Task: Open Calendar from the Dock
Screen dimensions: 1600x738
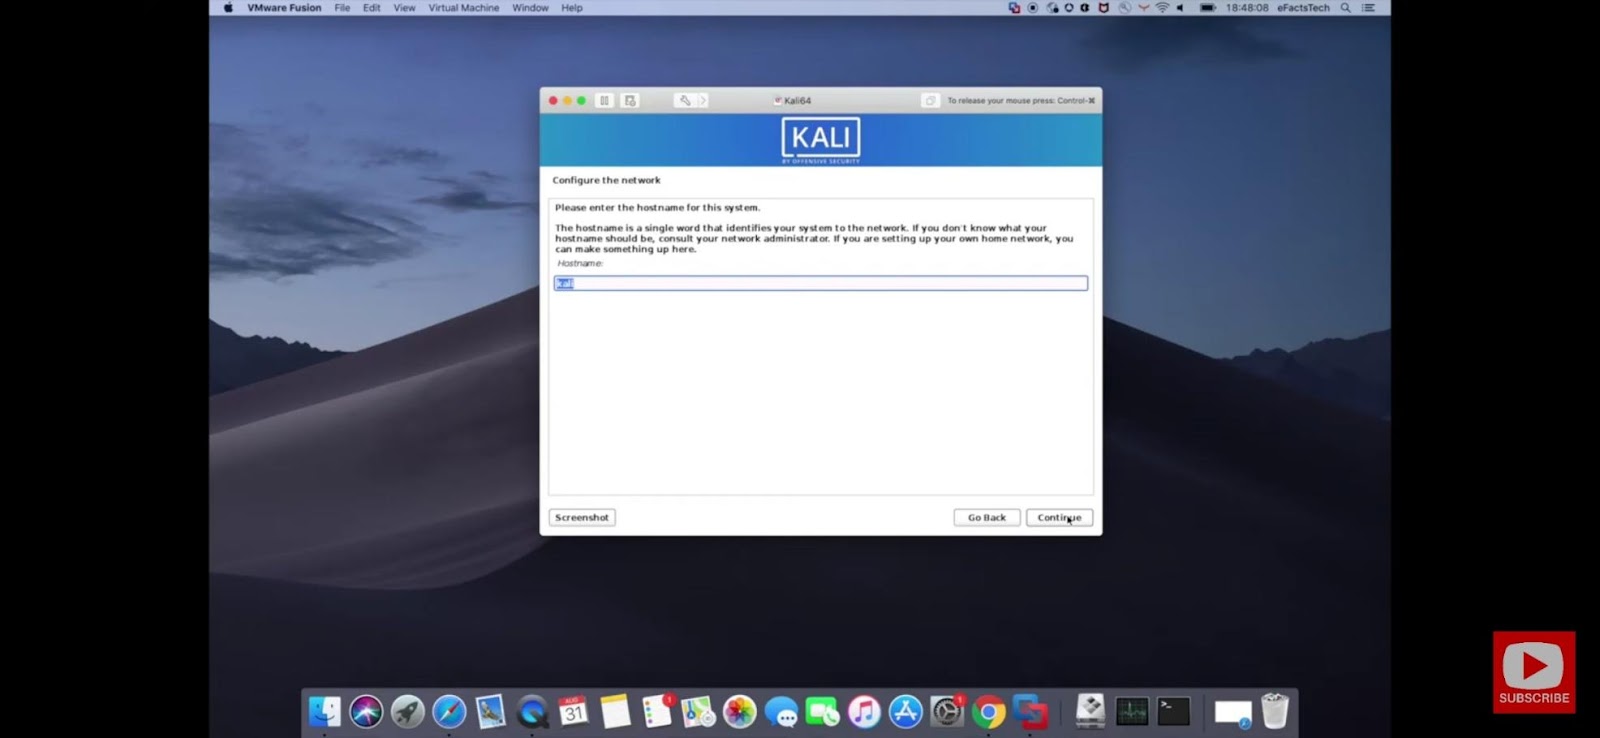Action: [574, 711]
